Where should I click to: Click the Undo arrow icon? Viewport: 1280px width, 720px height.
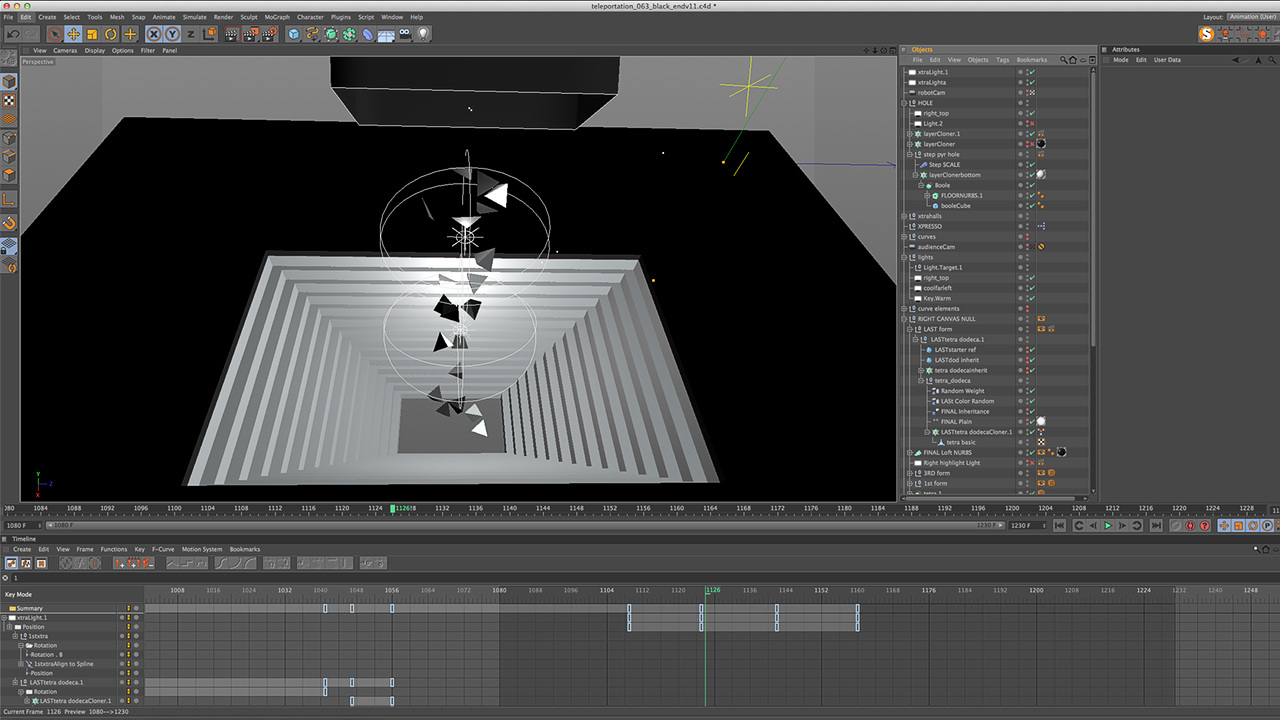[x=13, y=34]
